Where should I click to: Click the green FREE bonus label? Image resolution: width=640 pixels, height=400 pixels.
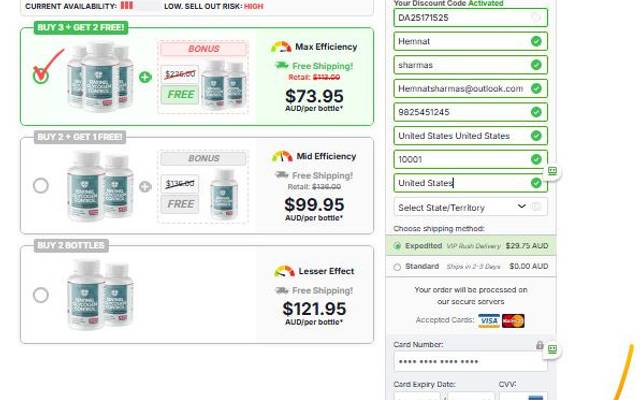pyautogui.click(x=180, y=95)
